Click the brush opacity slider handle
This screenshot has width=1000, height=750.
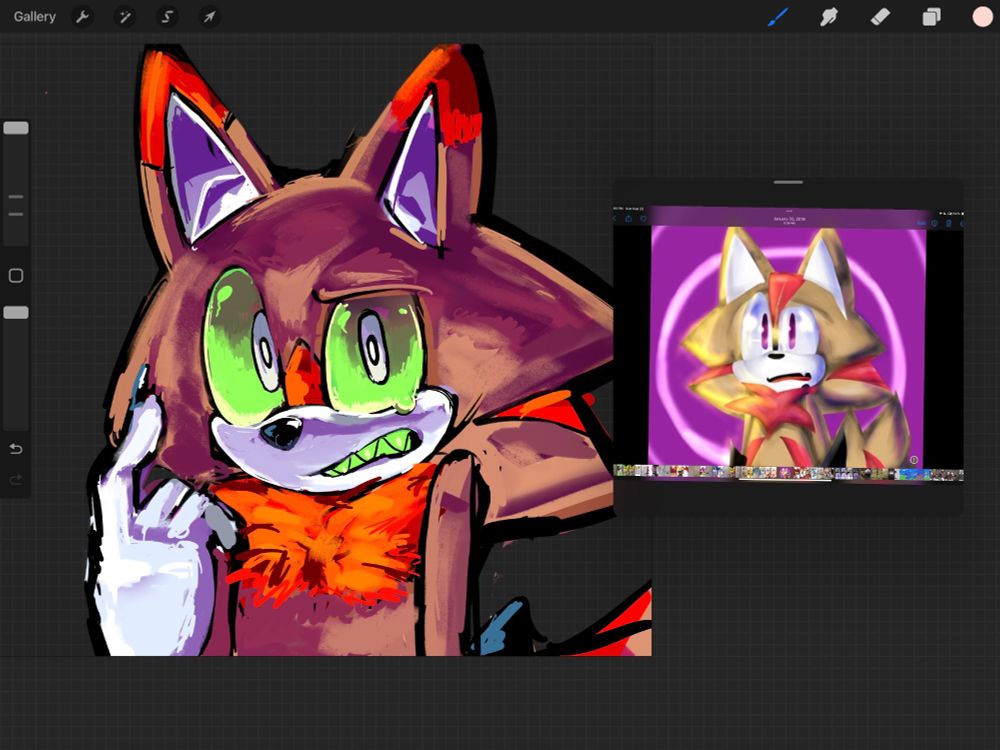[16, 312]
